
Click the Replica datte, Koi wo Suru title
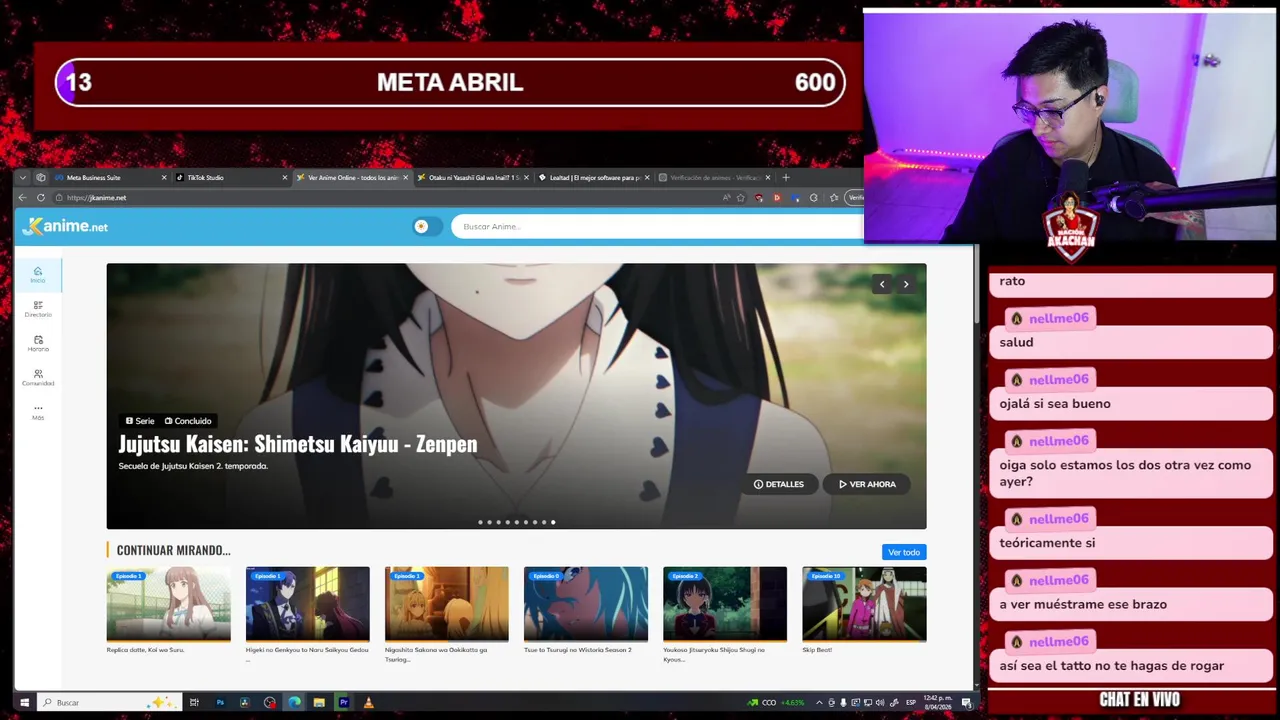point(145,650)
